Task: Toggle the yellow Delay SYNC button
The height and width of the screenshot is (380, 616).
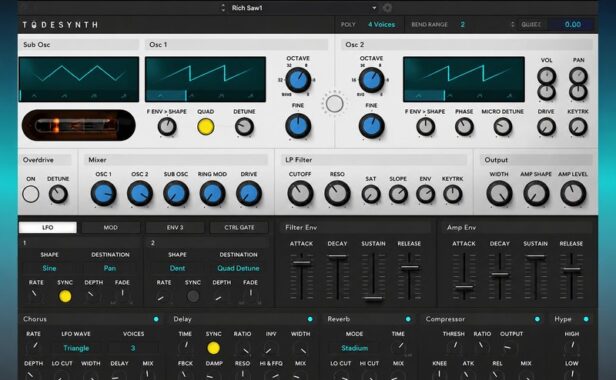Action: pos(213,348)
